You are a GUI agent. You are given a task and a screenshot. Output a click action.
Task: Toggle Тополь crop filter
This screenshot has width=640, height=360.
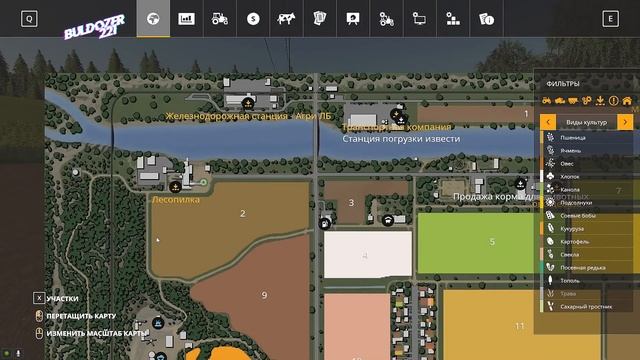tap(587, 281)
